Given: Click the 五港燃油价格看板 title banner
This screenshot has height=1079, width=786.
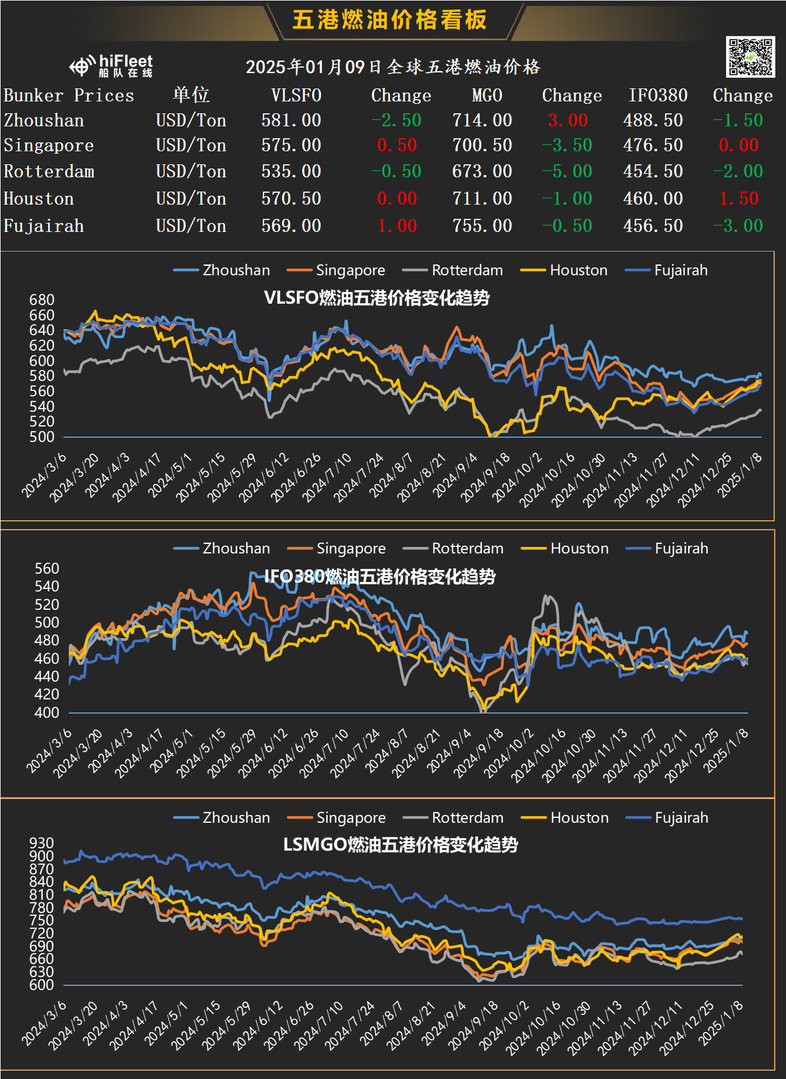Looking at the screenshot, I should point(390,20).
